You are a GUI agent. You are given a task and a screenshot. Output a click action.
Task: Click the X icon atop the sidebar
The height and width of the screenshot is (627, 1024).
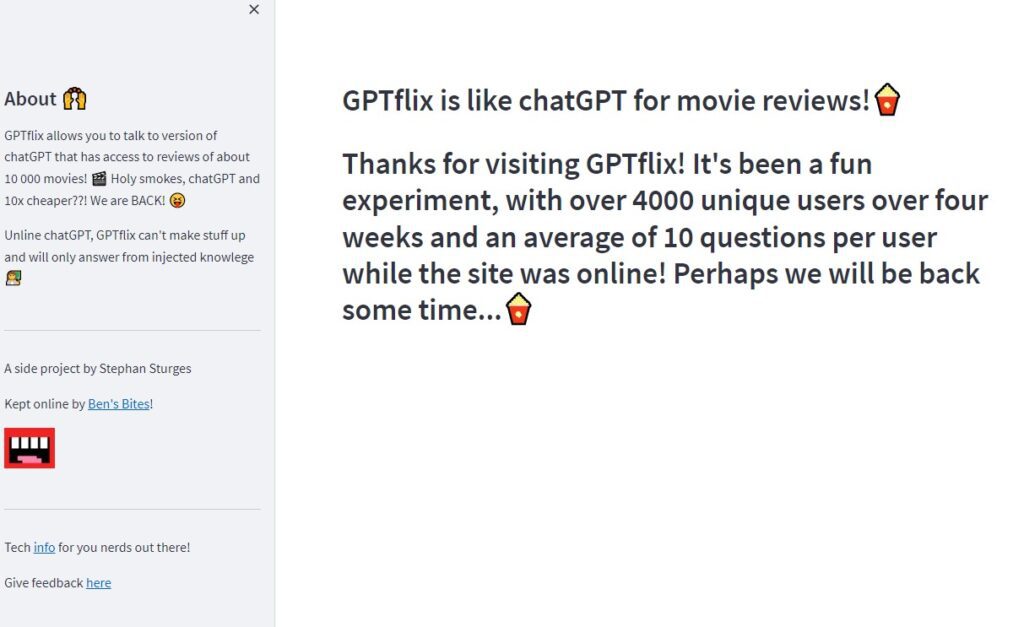click(253, 9)
